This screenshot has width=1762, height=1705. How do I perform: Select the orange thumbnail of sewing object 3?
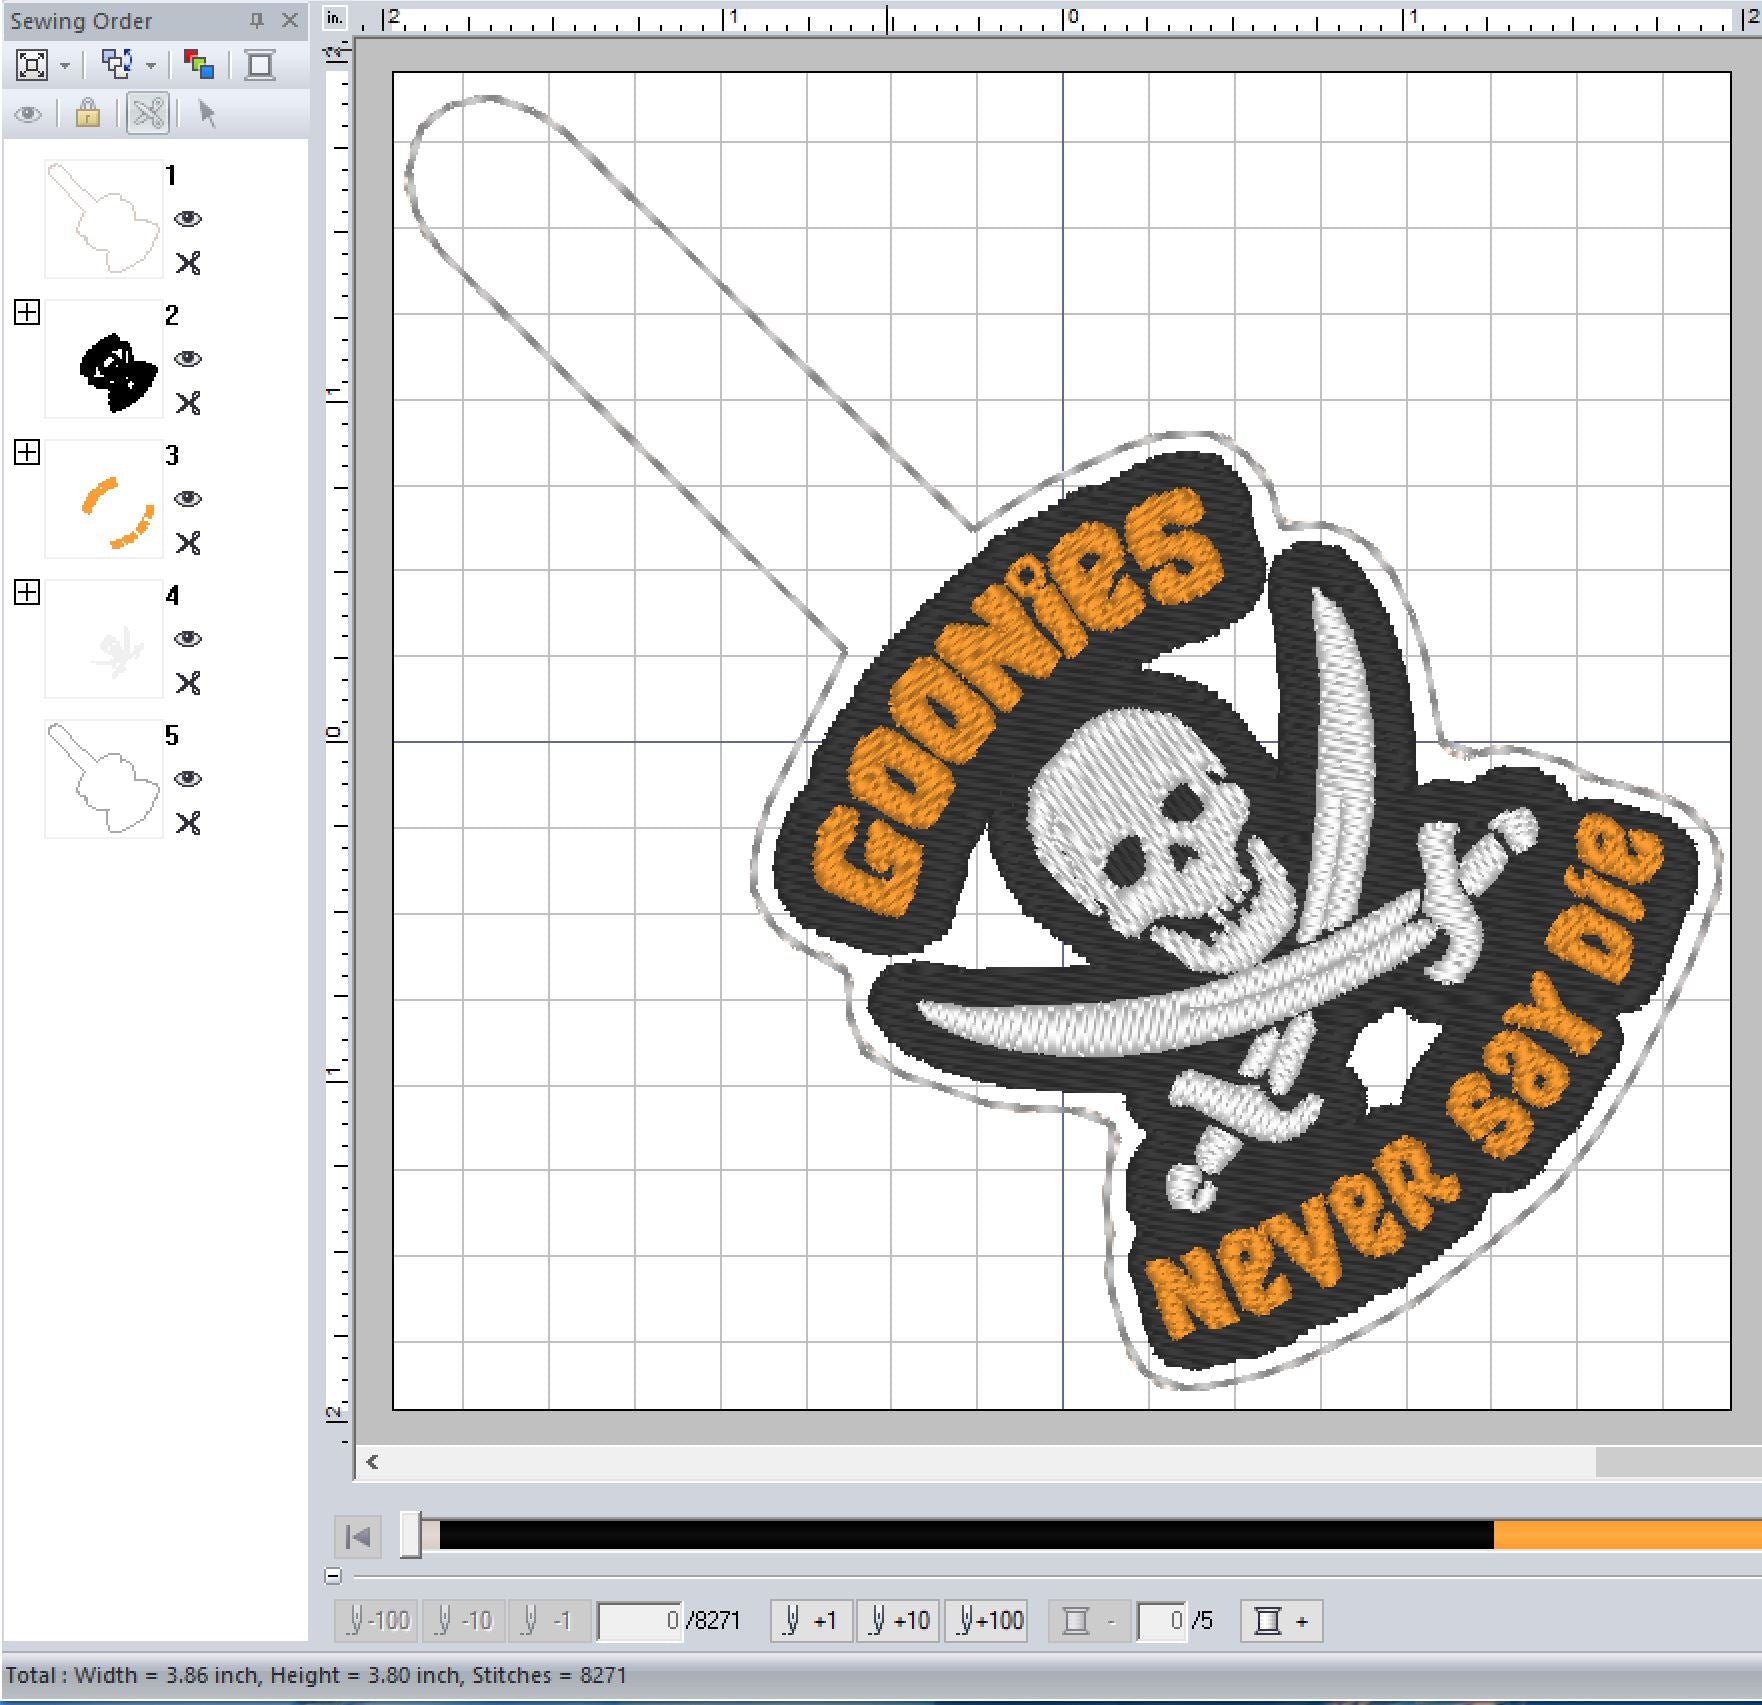click(x=104, y=499)
